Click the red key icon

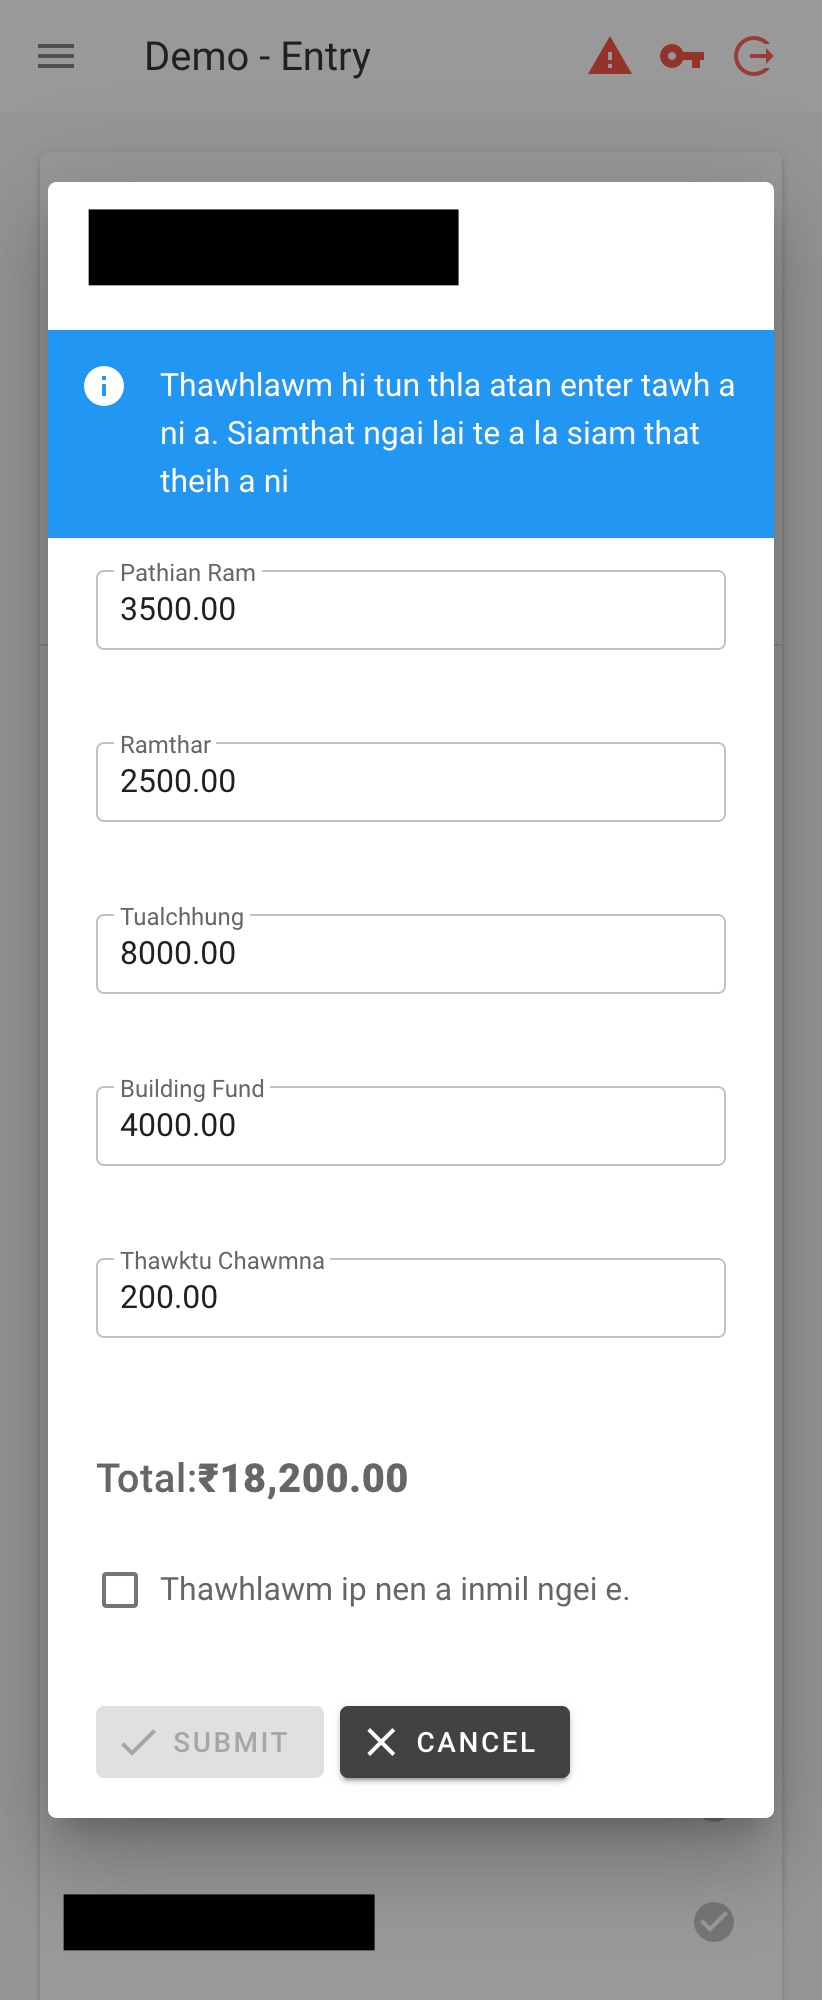coord(682,57)
